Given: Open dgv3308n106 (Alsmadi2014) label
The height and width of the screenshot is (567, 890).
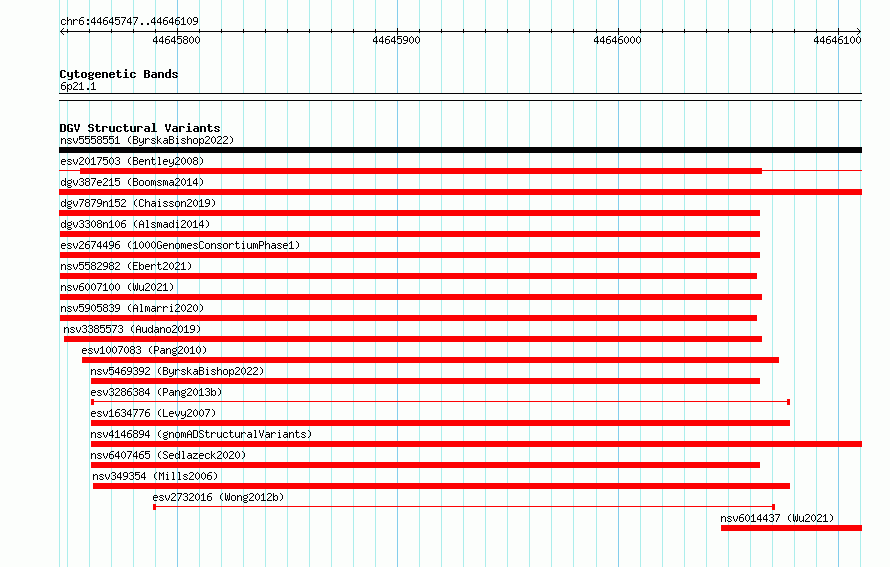Looking at the screenshot, I should [x=135, y=224].
